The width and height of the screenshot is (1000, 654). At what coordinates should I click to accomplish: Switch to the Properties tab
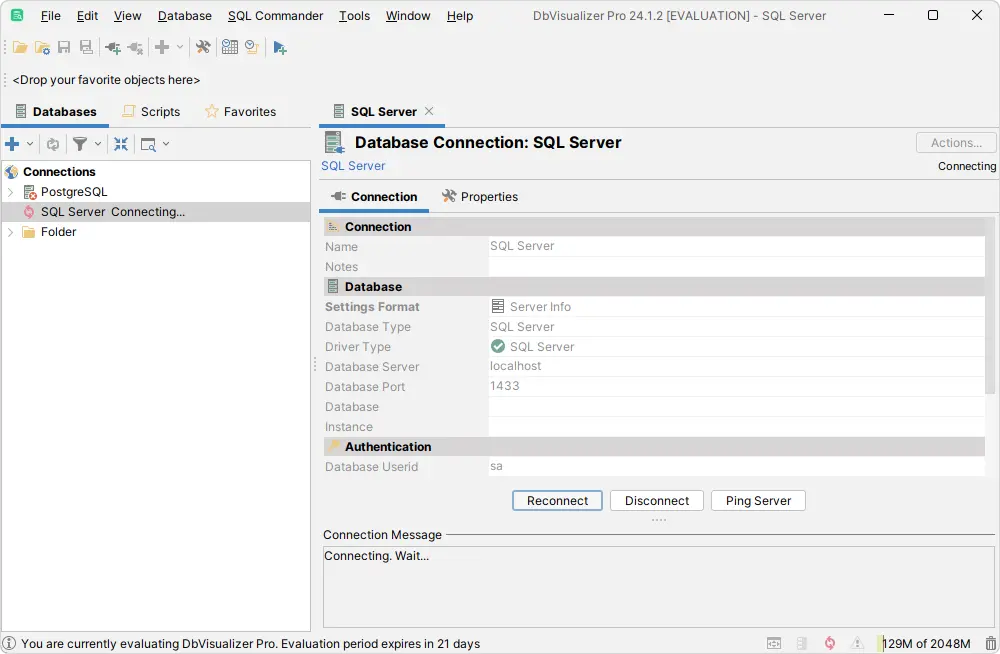(x=479, y=196)
